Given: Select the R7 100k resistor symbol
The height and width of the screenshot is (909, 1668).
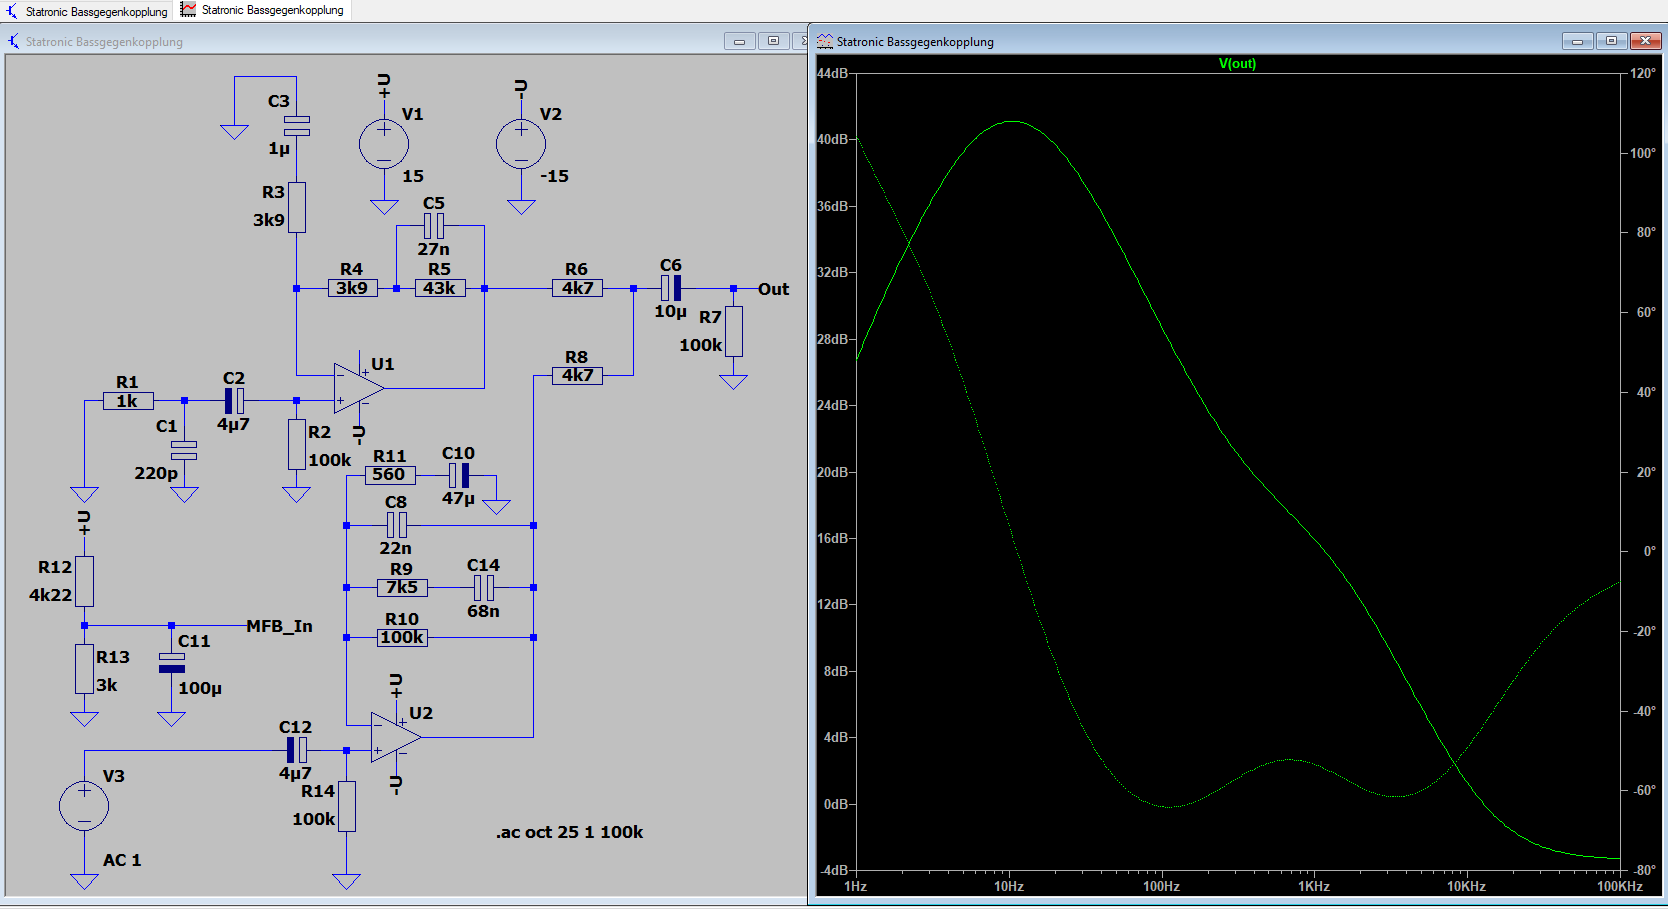Looking at the screenshot, I should 734,331.
